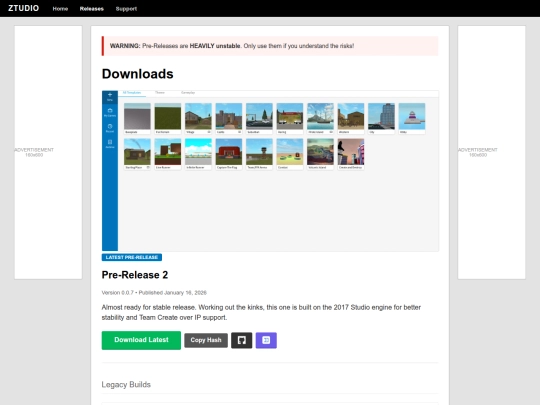Go to the Home page
The height and width of the screenshot is (405, 540).
click(60, 9)
